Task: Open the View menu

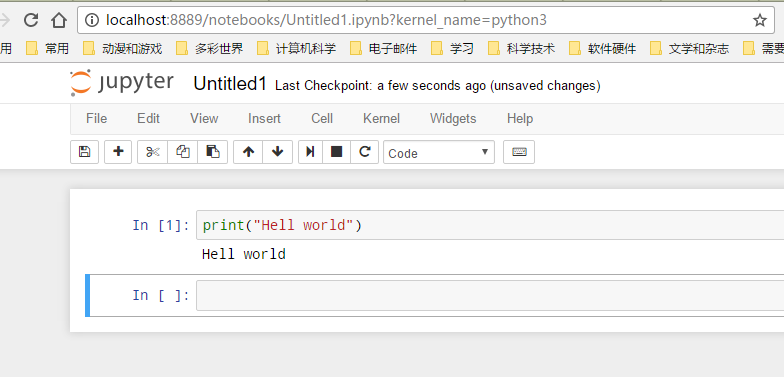Action: (204, 118)
